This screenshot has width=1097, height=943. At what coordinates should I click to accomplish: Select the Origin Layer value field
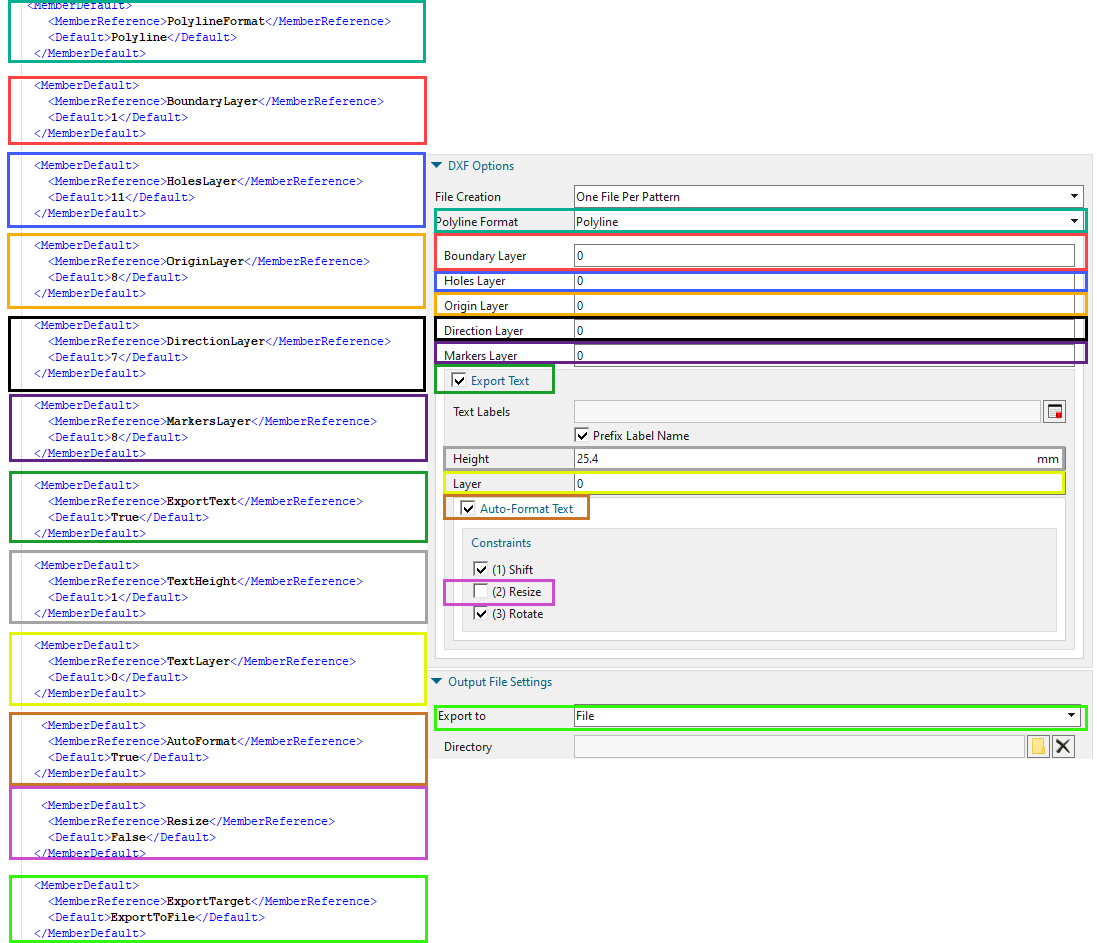coord(825,306)
